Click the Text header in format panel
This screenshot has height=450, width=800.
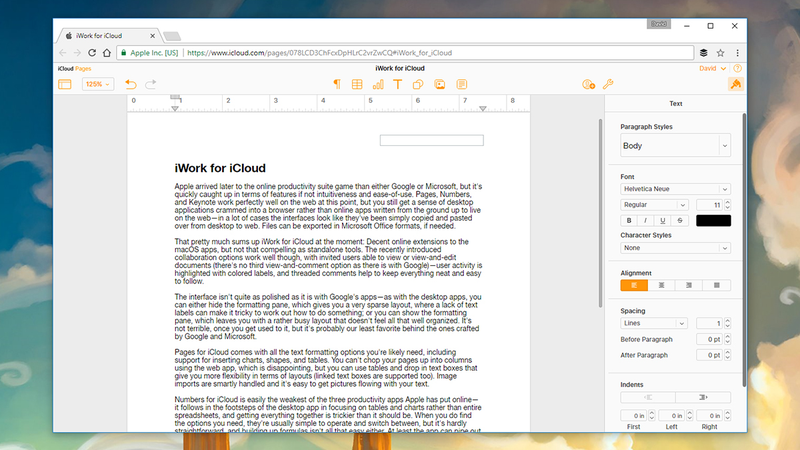tap(676, 104)
